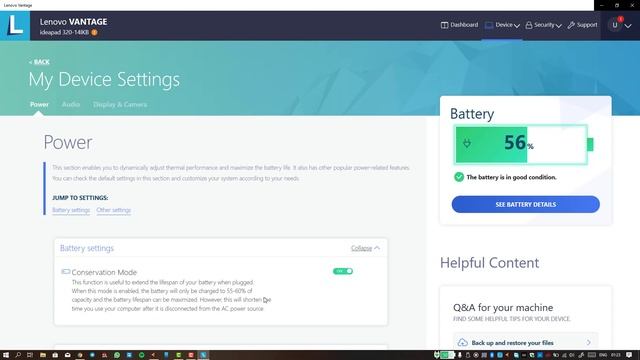
Task: Open the Support page
Action: click(582, 25)
